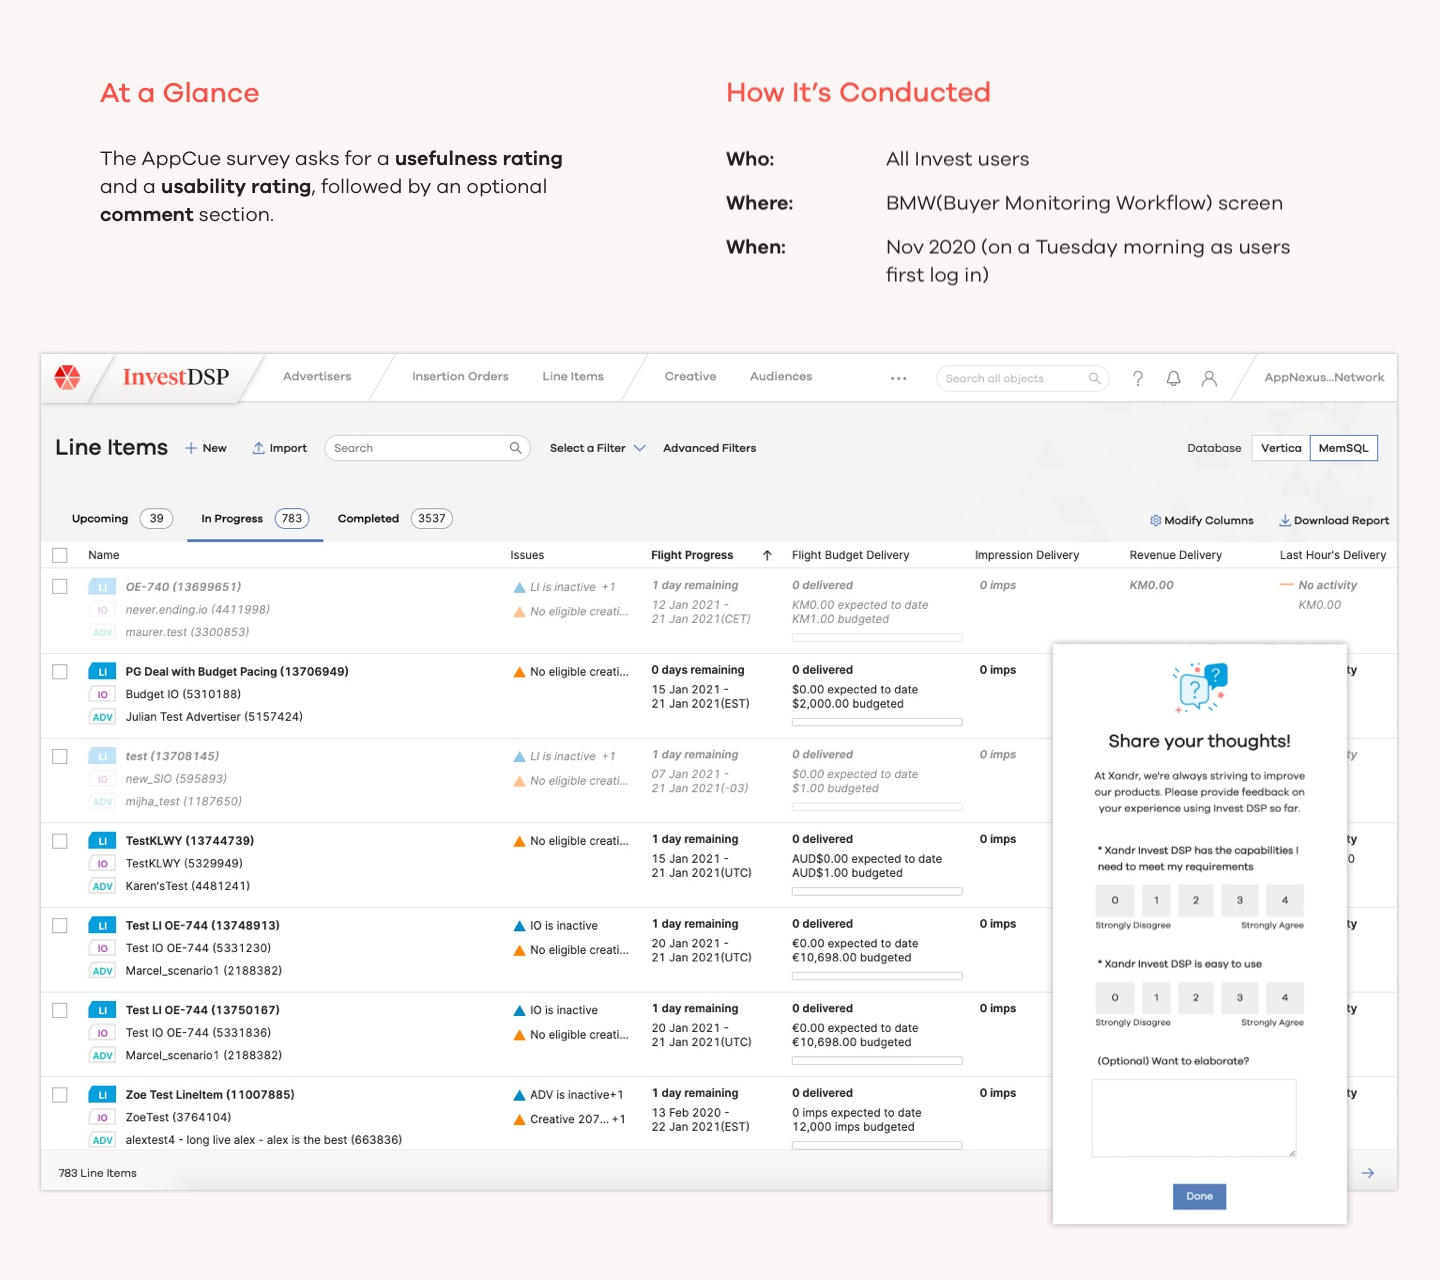Image resolution: width=1440 pixels, height=1280 pixels.
Task: Open the user profile icon
Action: 1209,378
